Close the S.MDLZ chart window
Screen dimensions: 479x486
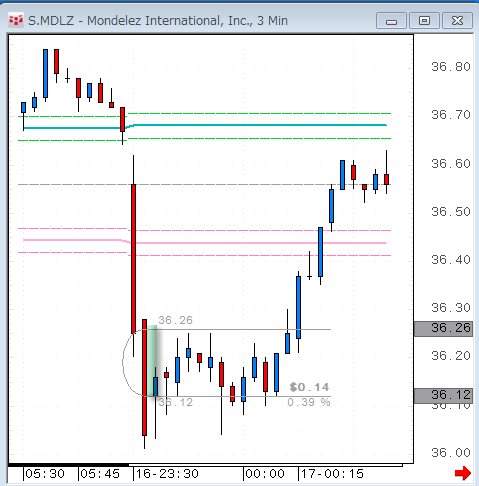[x=457, y=21]
